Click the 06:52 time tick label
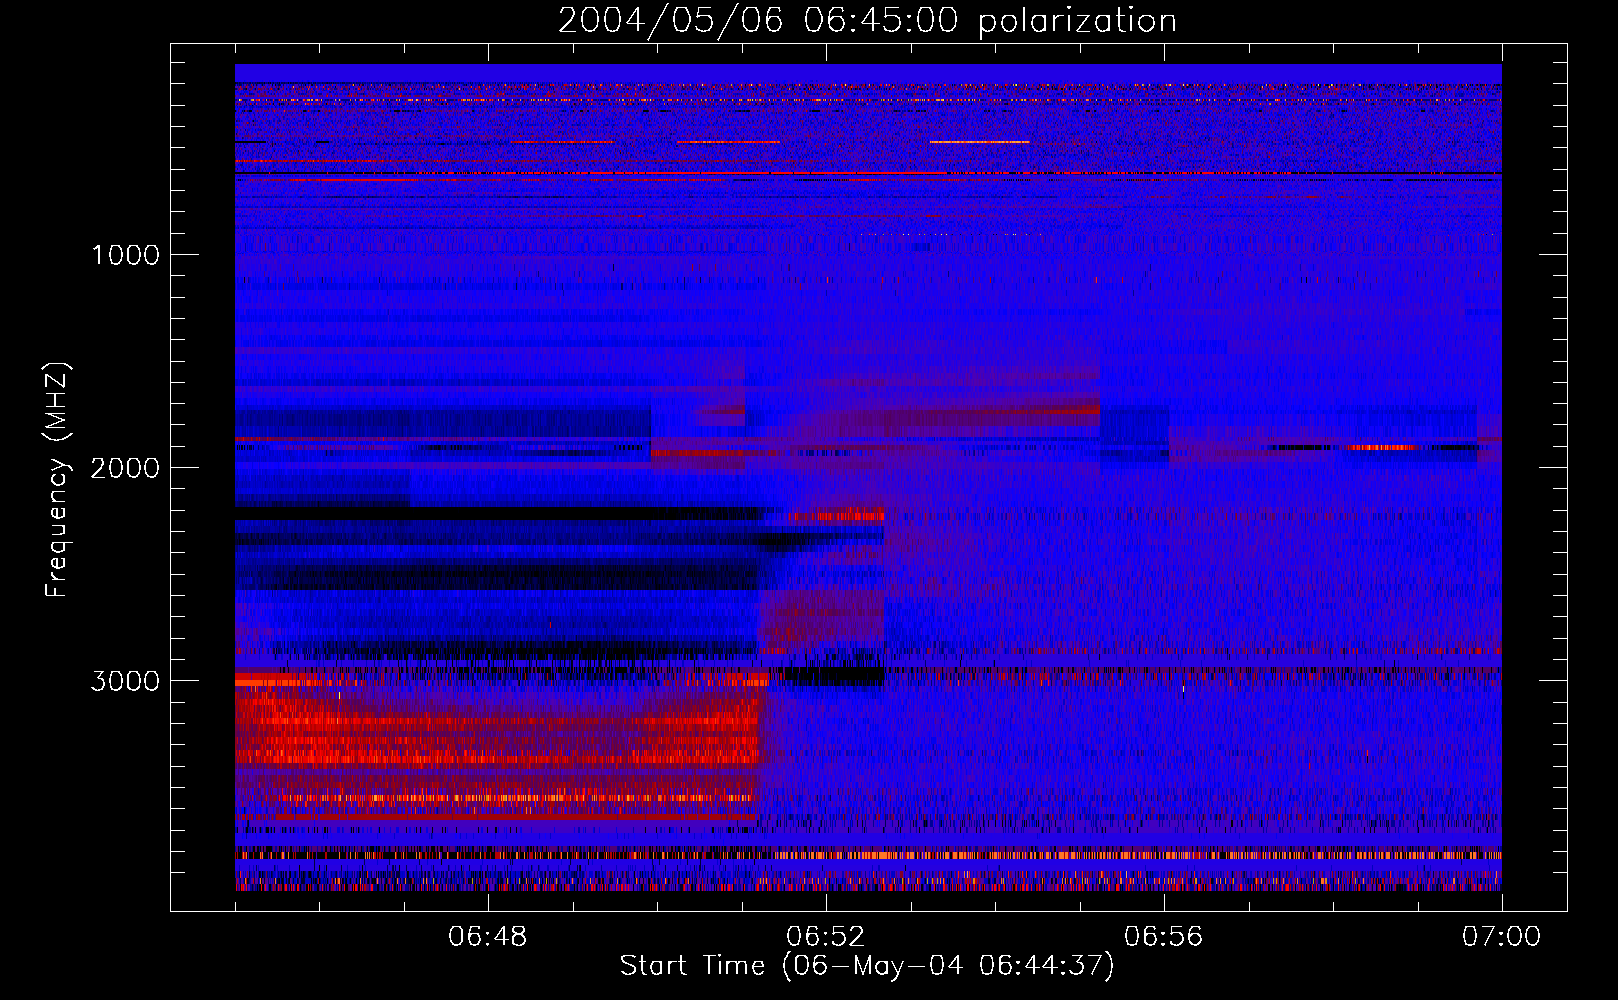Image resolution: width=1618 pixels, height=1000 pixels. [826, 937]
